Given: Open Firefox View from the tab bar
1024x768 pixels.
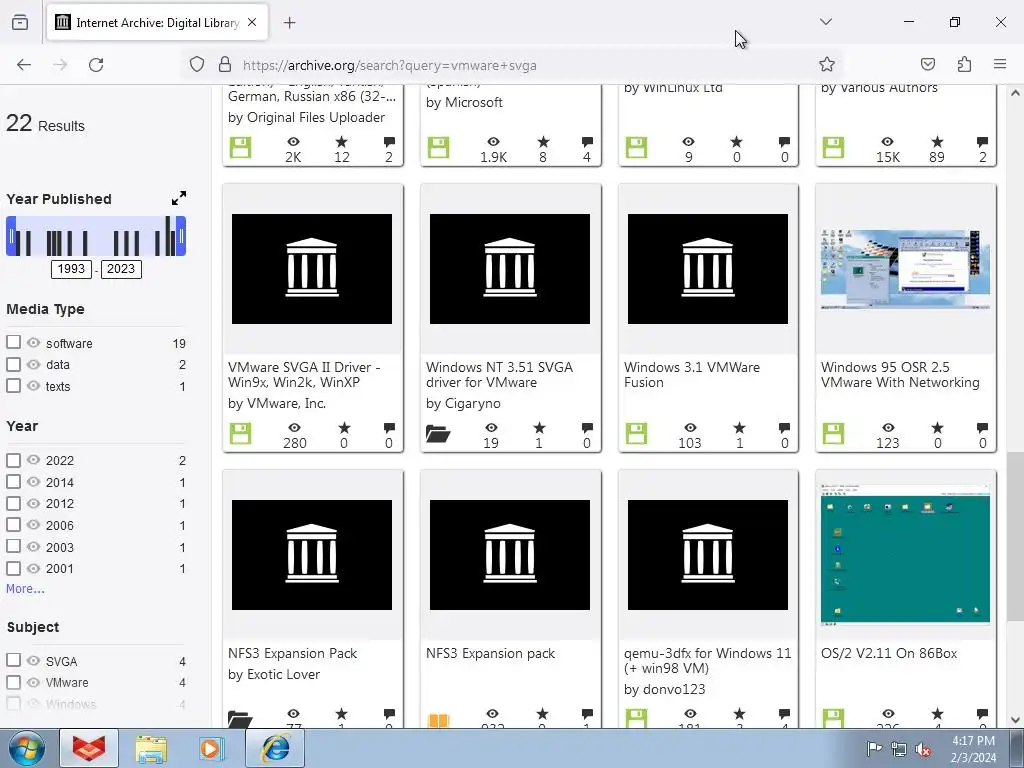Looking at the screenshot, I should pos(20,23).
